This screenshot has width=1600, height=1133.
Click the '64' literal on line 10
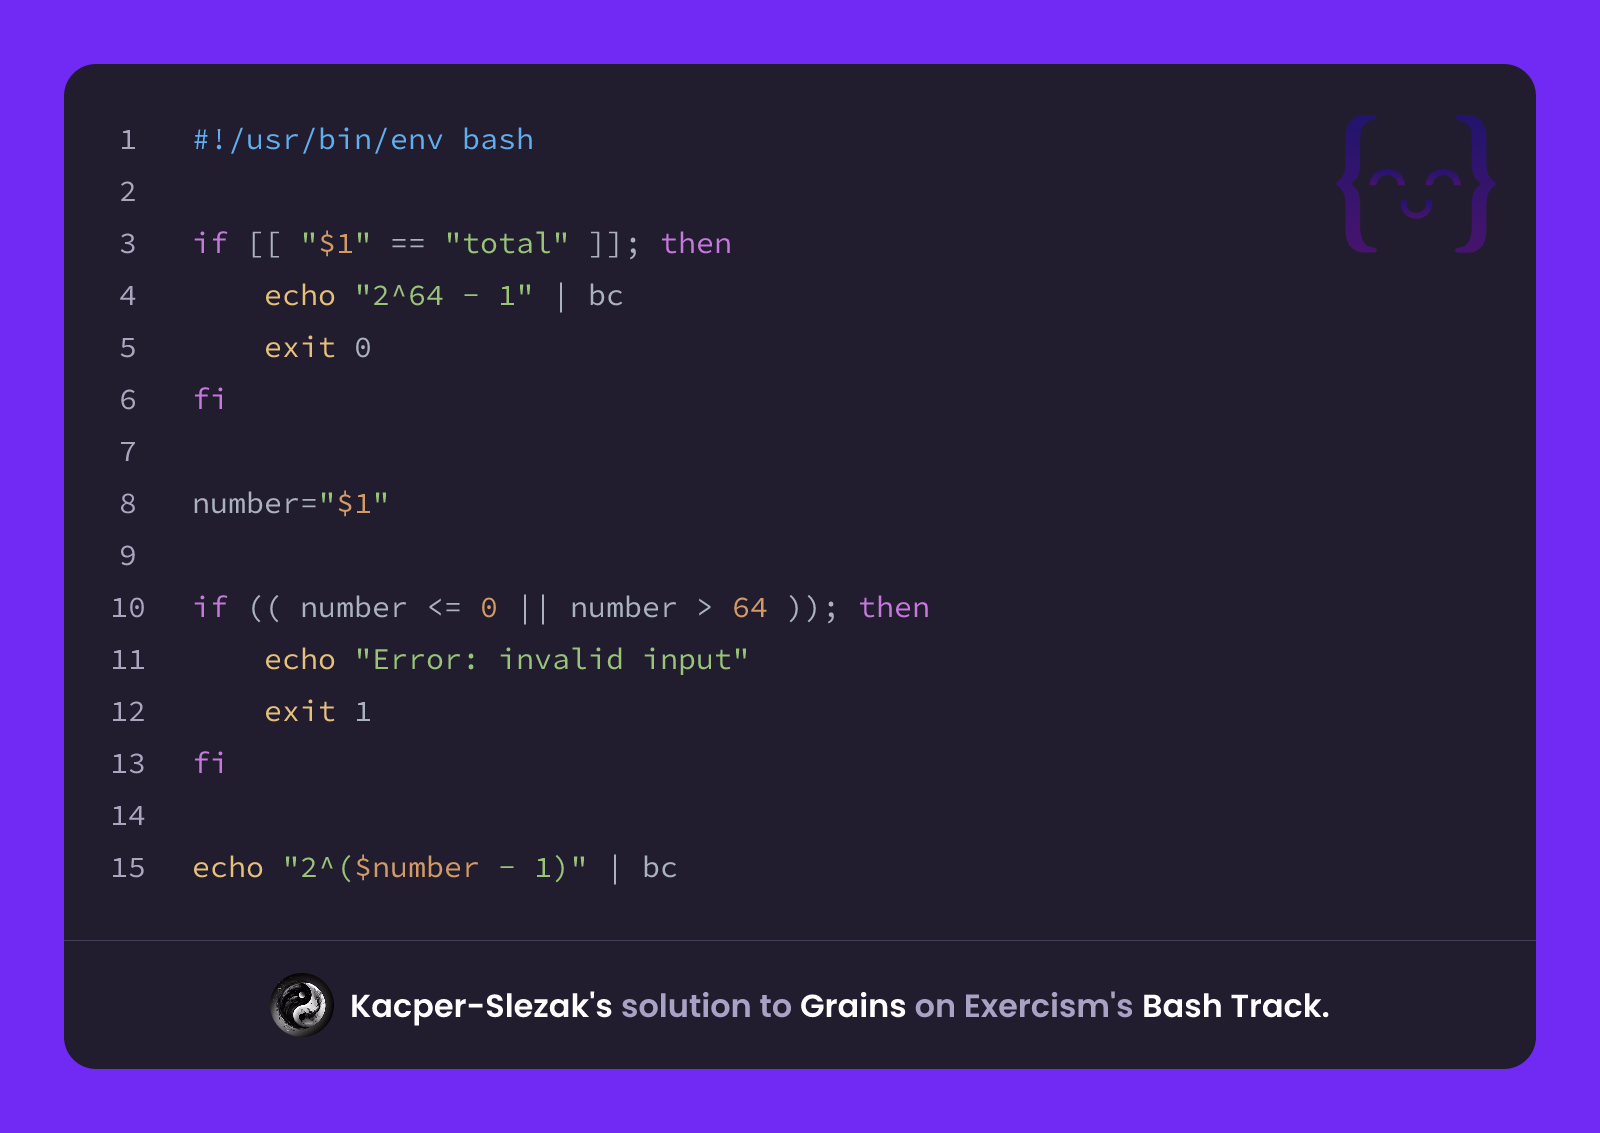750,608
